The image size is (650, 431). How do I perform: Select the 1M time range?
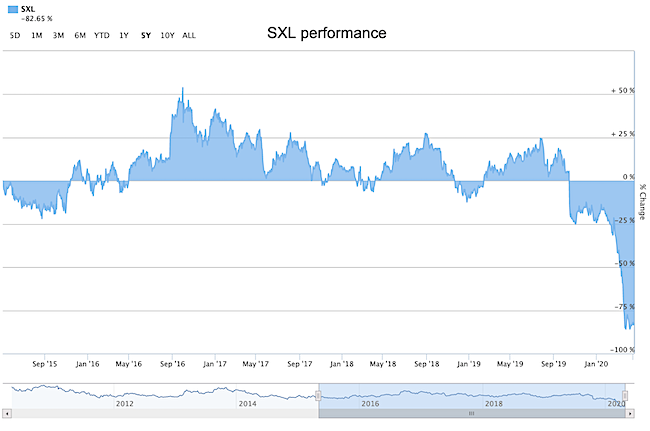37,36
